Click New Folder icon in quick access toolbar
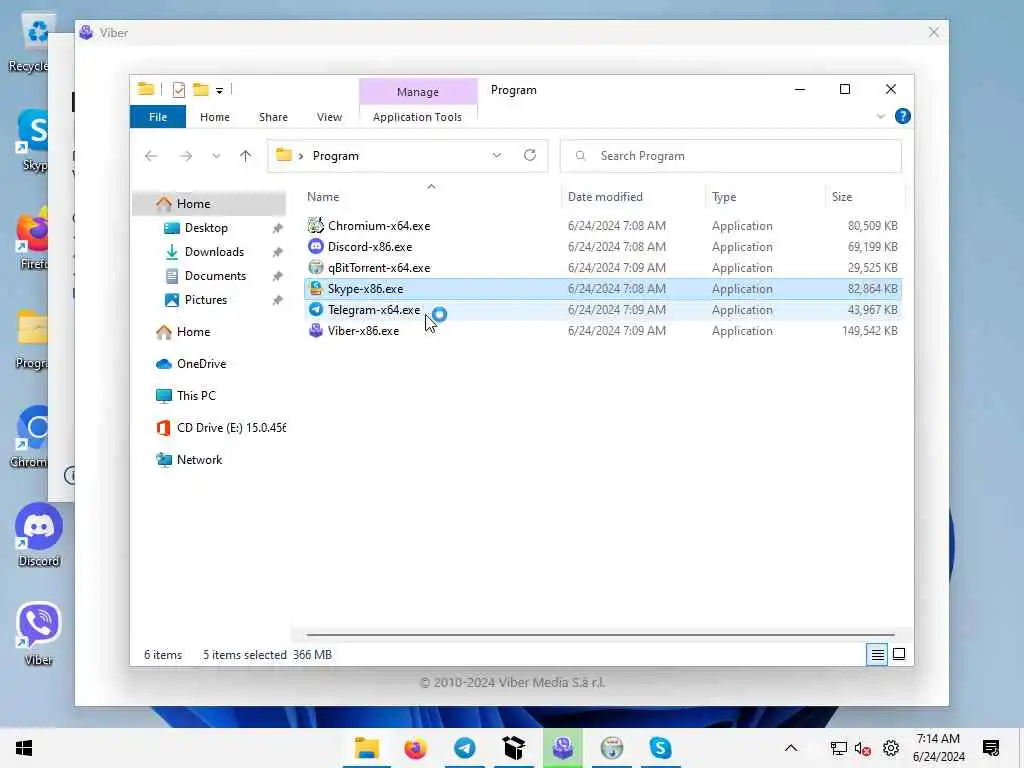 [x=200, y=89]
